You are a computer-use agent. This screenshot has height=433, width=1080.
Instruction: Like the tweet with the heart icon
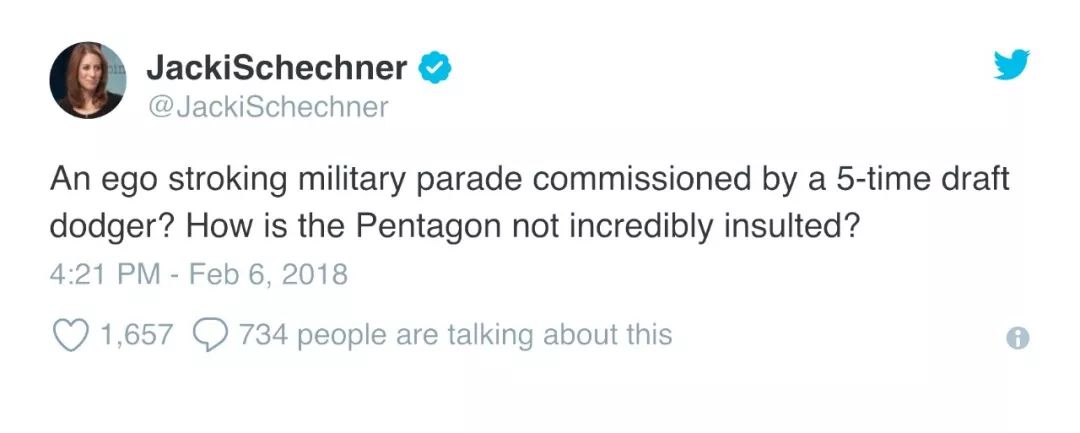pyautogui.click(x=68, y=334)
